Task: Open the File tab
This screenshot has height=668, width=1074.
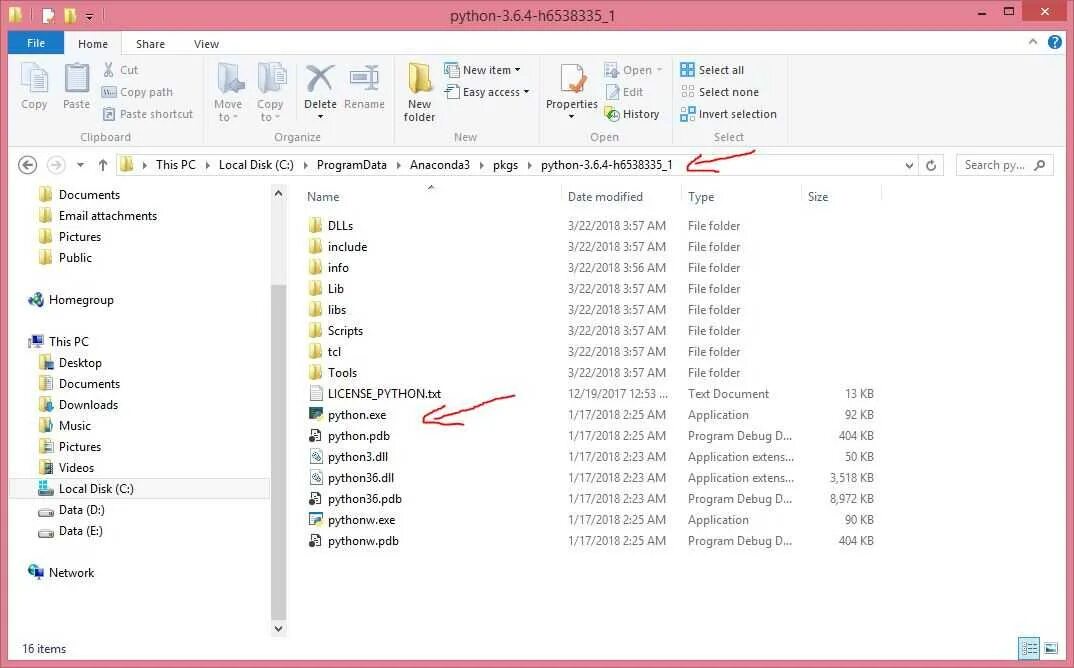Action: (36, 43)
